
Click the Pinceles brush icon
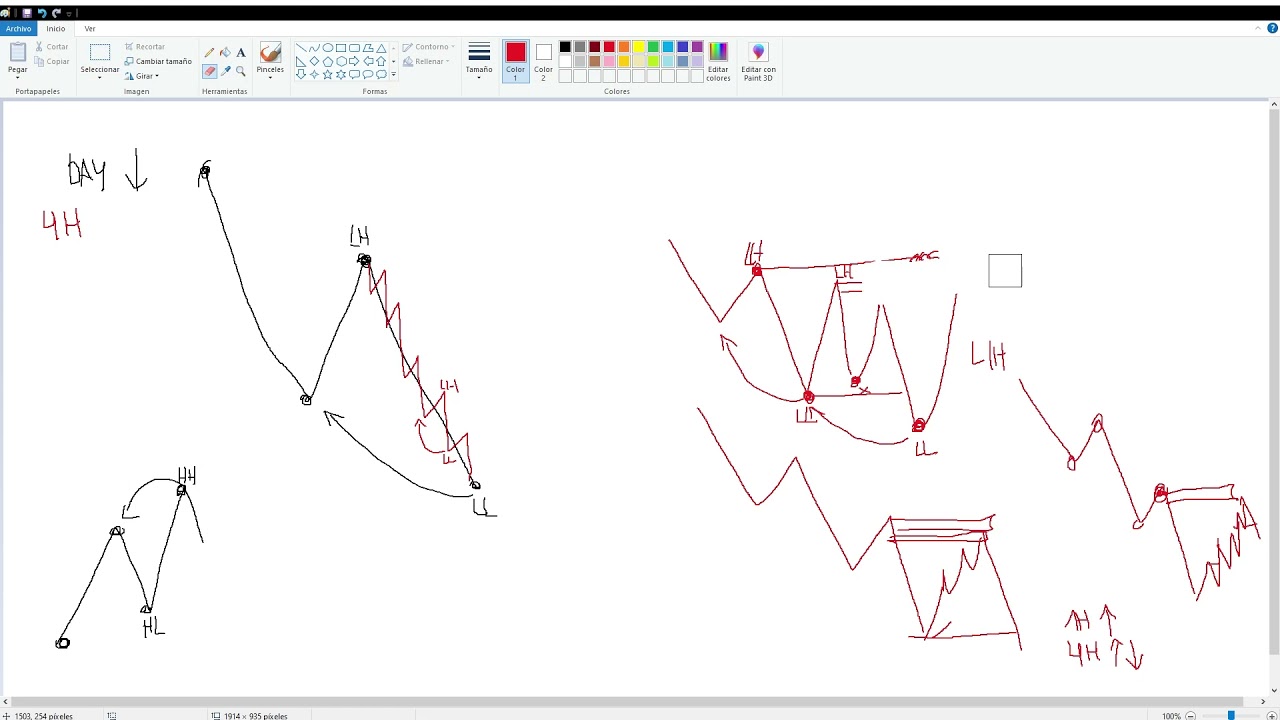[270, 53]
